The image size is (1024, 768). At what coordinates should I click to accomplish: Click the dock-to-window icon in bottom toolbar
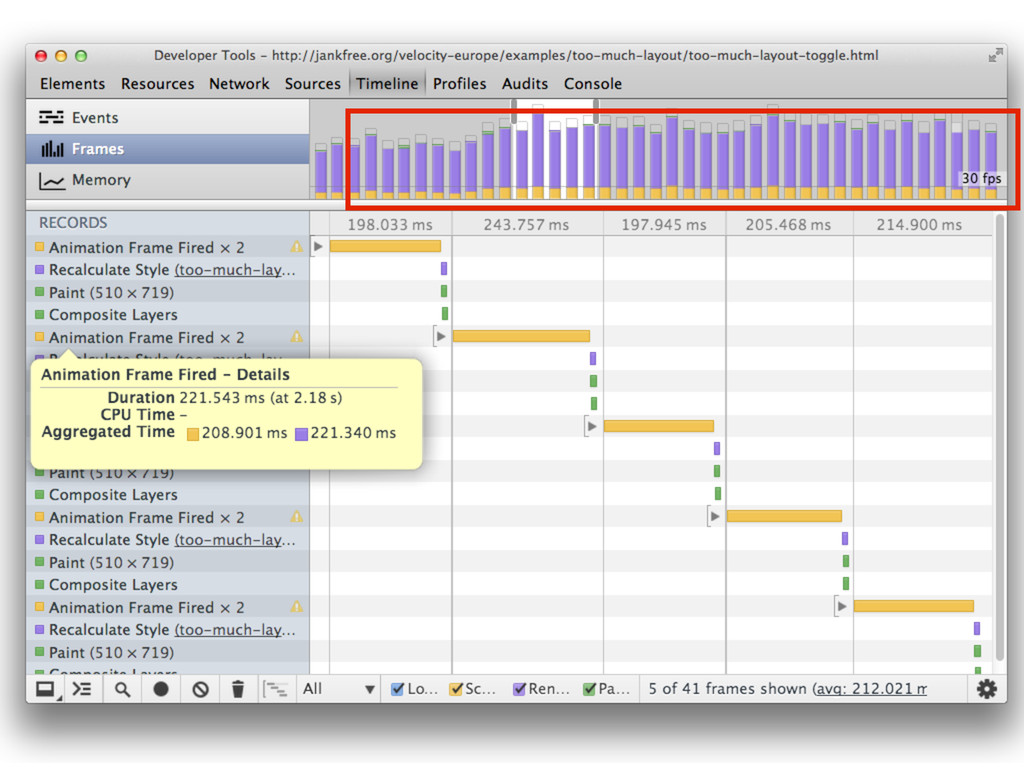coord(45,689)
